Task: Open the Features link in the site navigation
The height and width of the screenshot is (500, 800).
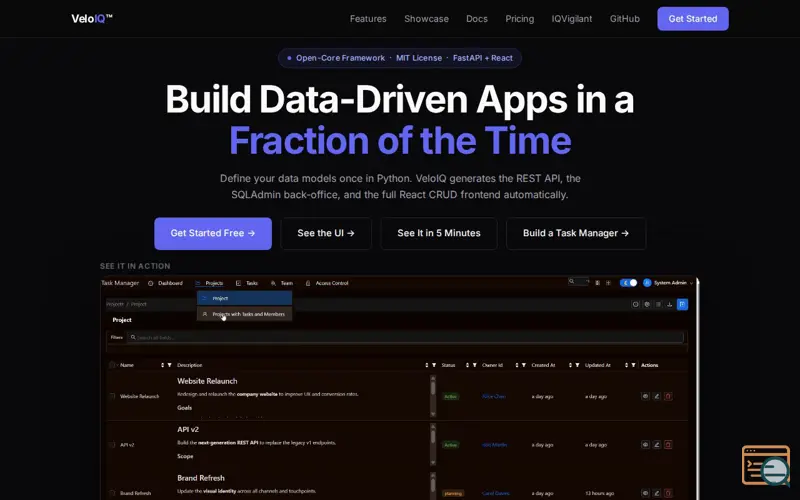Action: click(368, 19)
